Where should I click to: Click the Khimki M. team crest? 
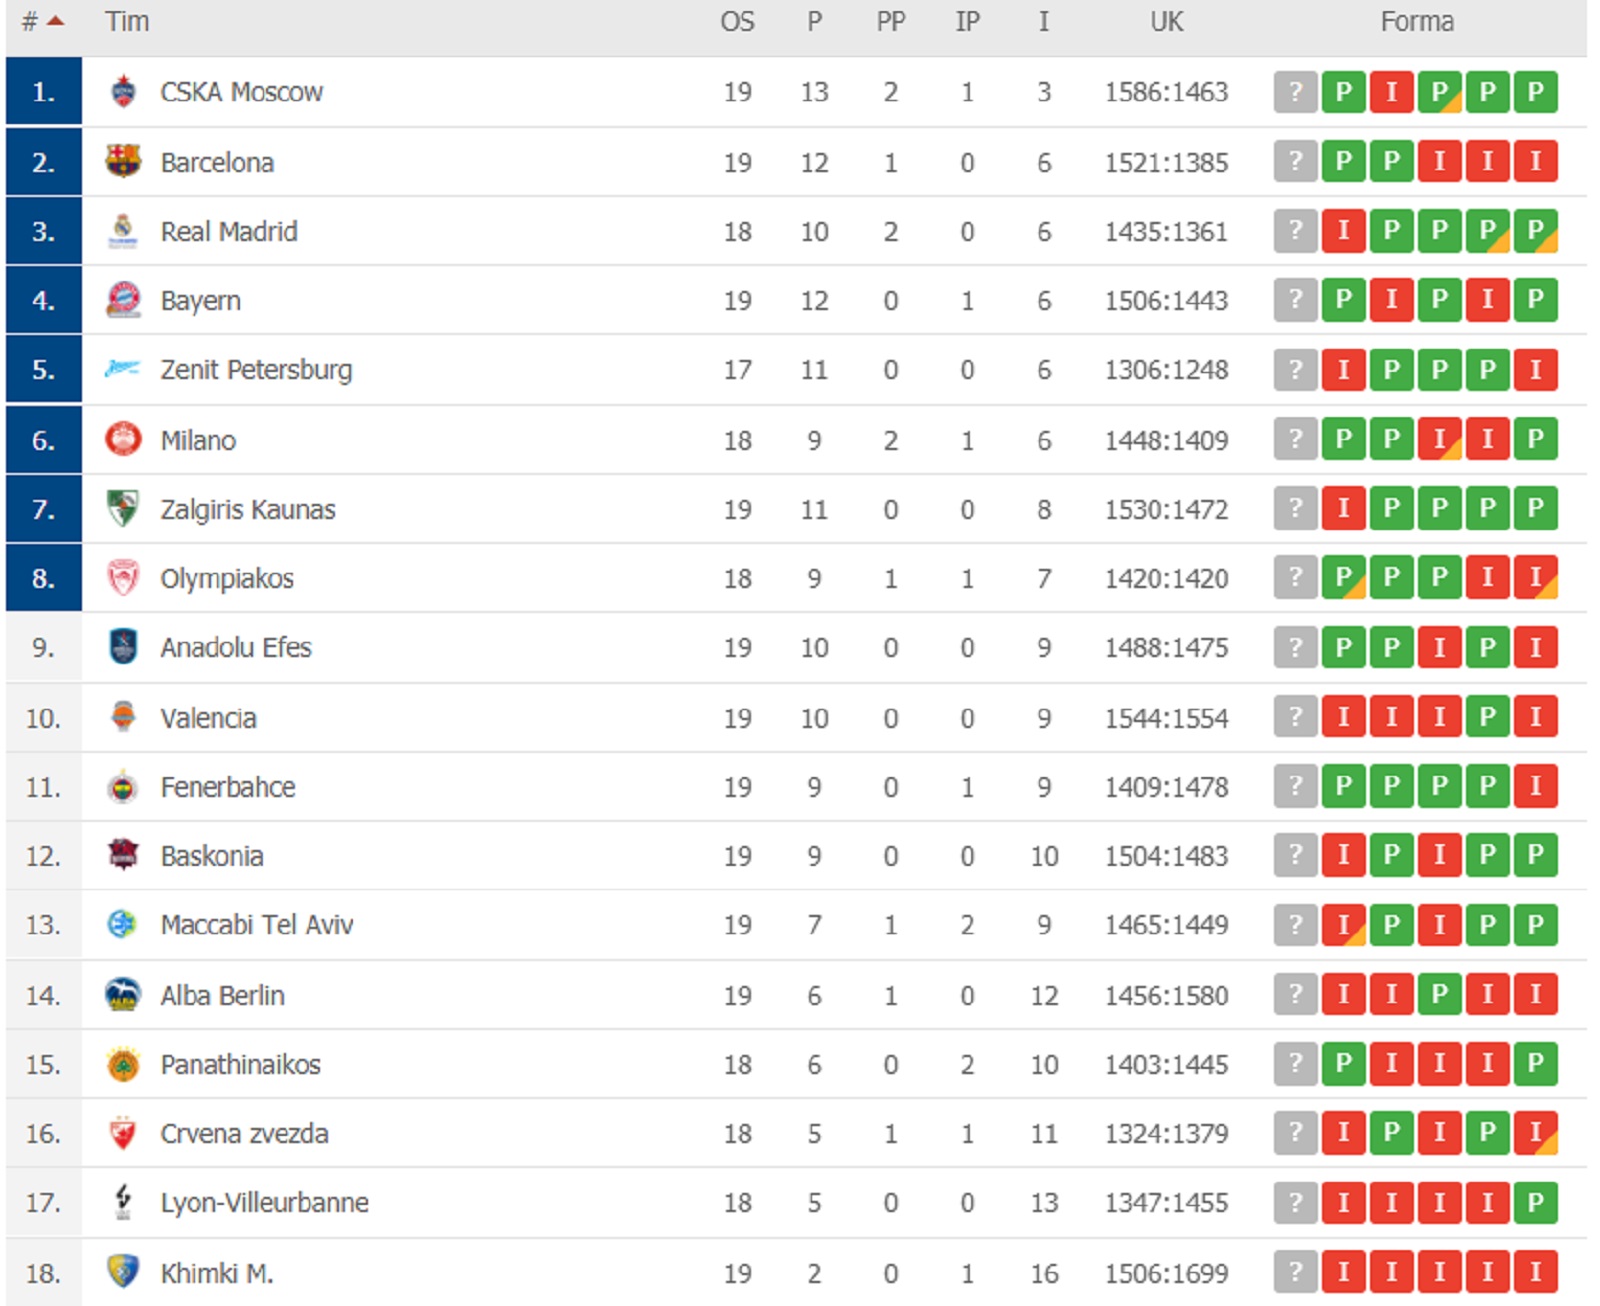point(123,1272)
